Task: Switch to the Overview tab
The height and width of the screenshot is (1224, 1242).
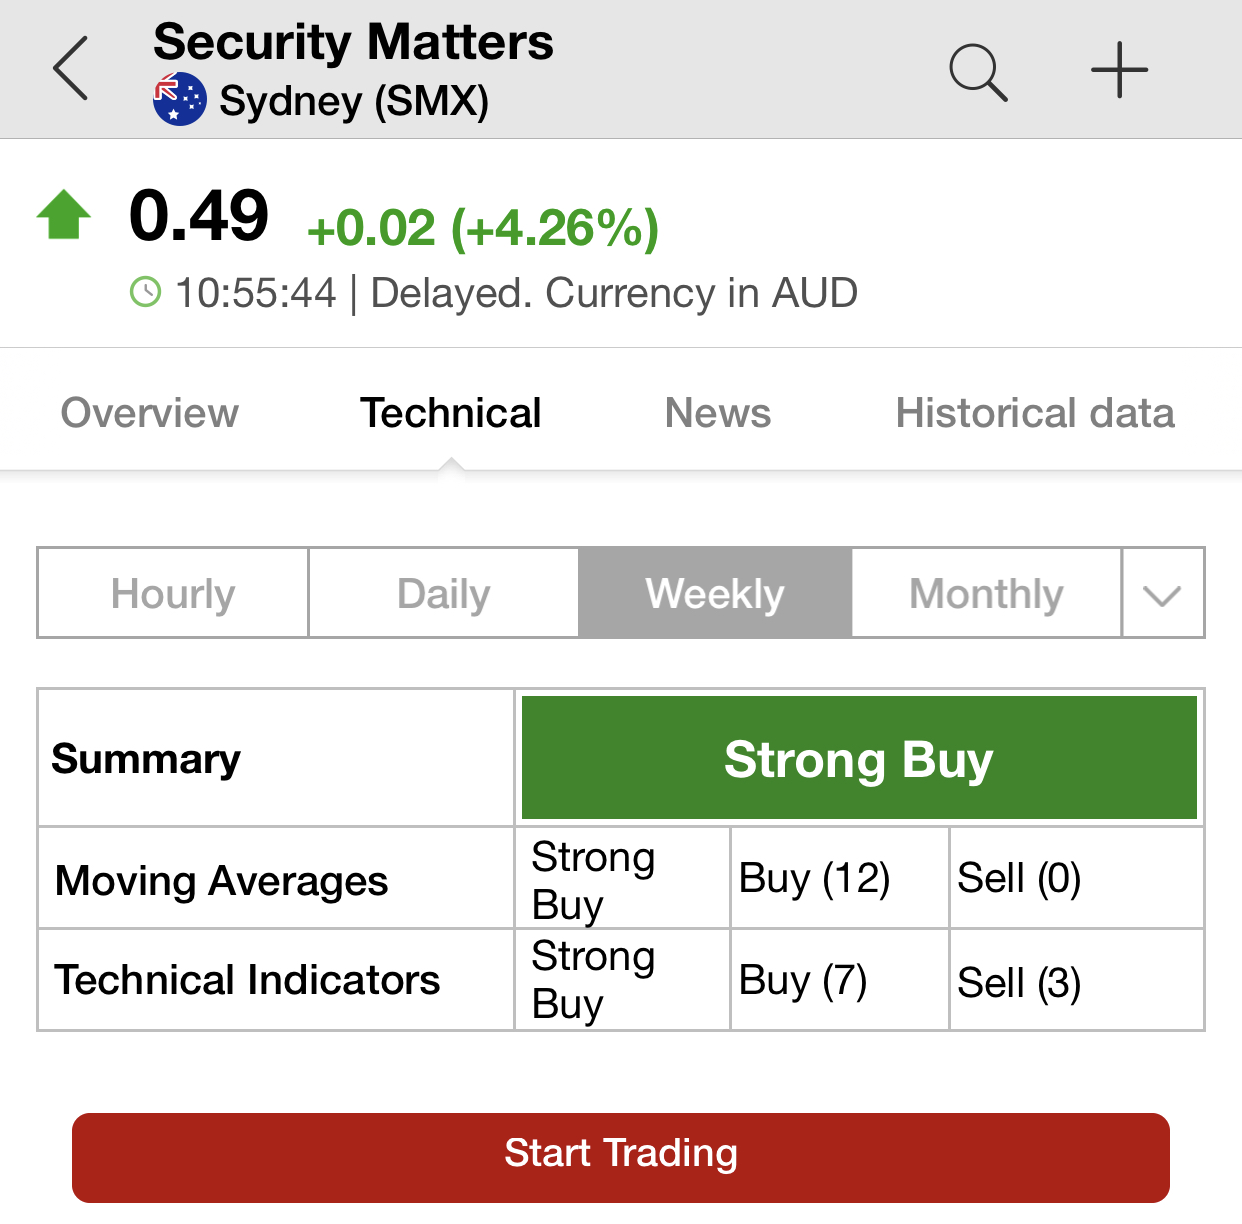Action: (x=150, y=413)
